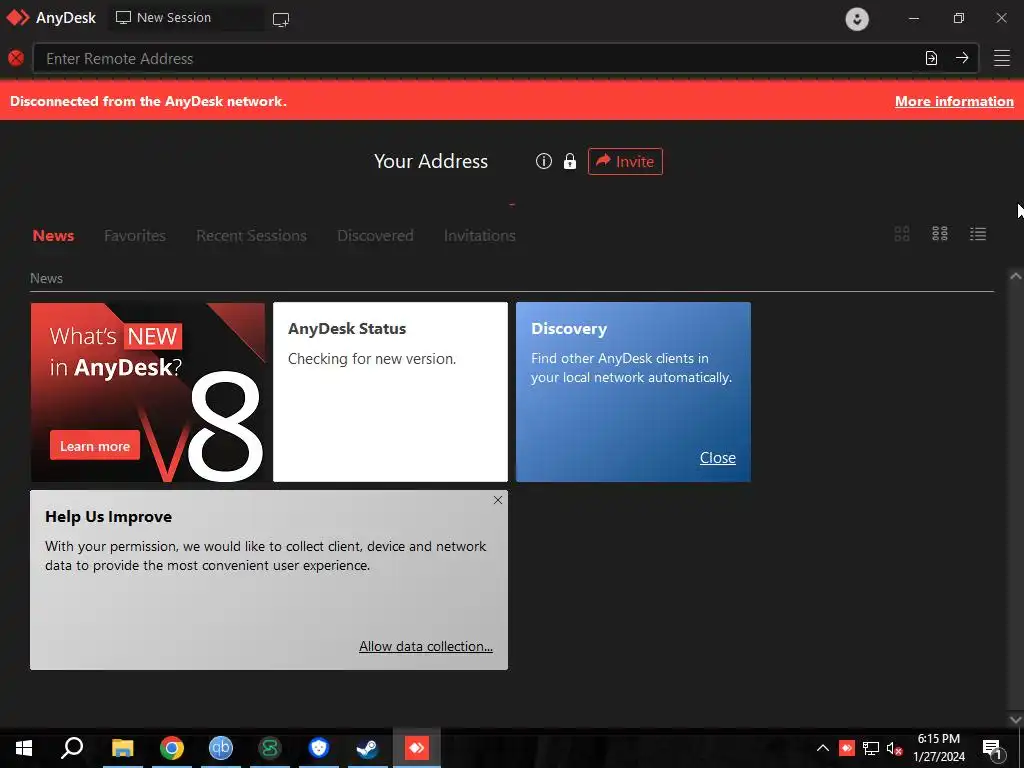Select the News tab
This screenshot has width=1024, height=768.
(54, 236)
